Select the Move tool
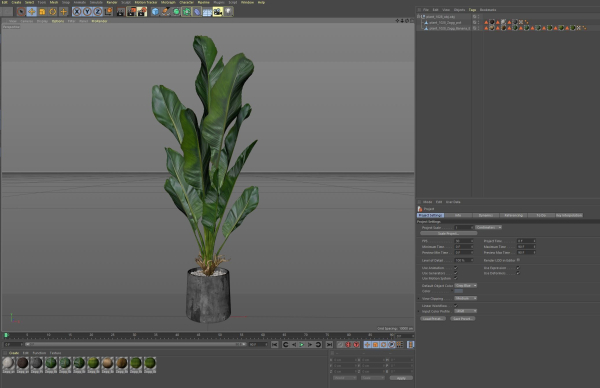600x388 pixels. point(31,12)
